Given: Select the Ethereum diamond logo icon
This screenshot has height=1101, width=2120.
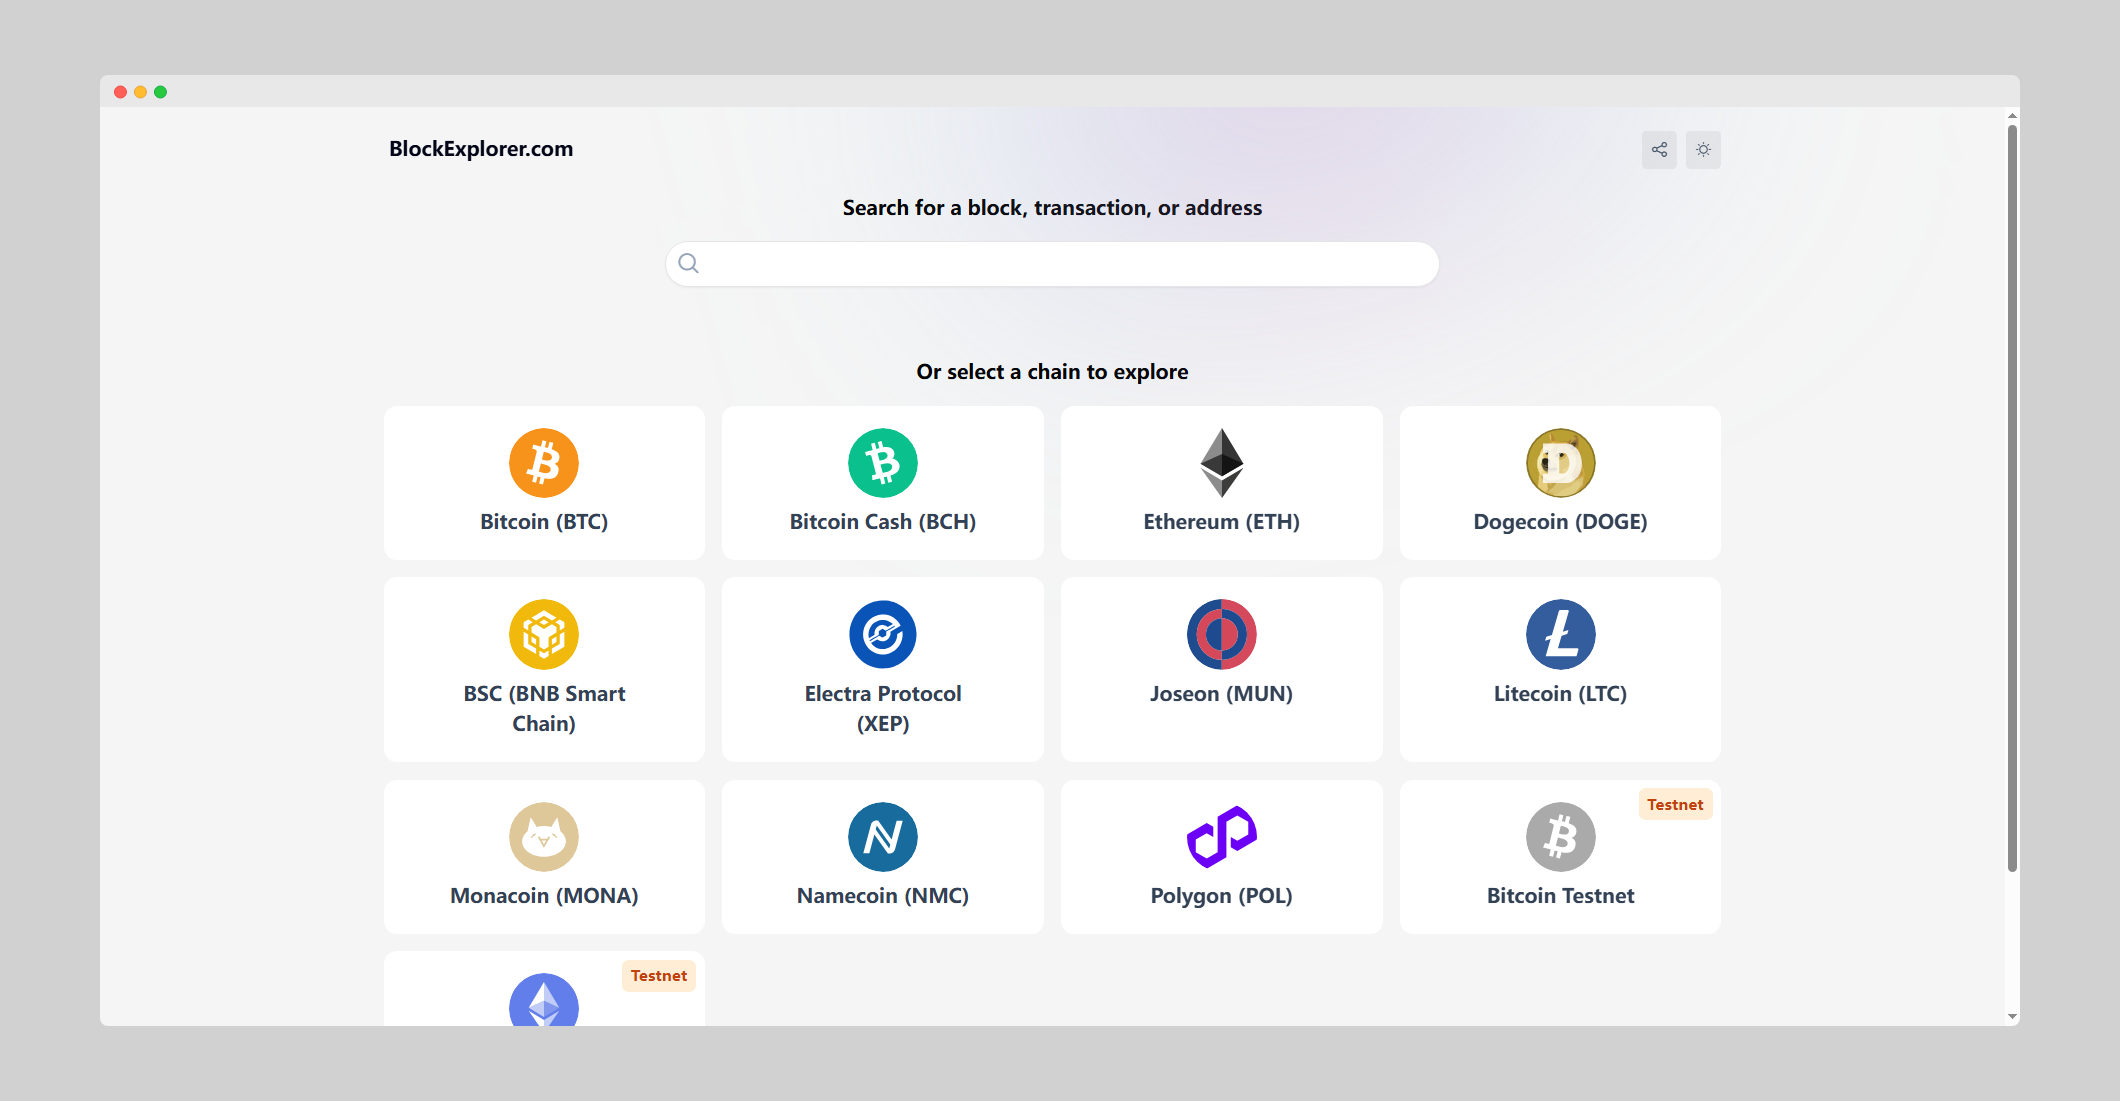Looking at the screenshot, I should [x=1221, y=463].
